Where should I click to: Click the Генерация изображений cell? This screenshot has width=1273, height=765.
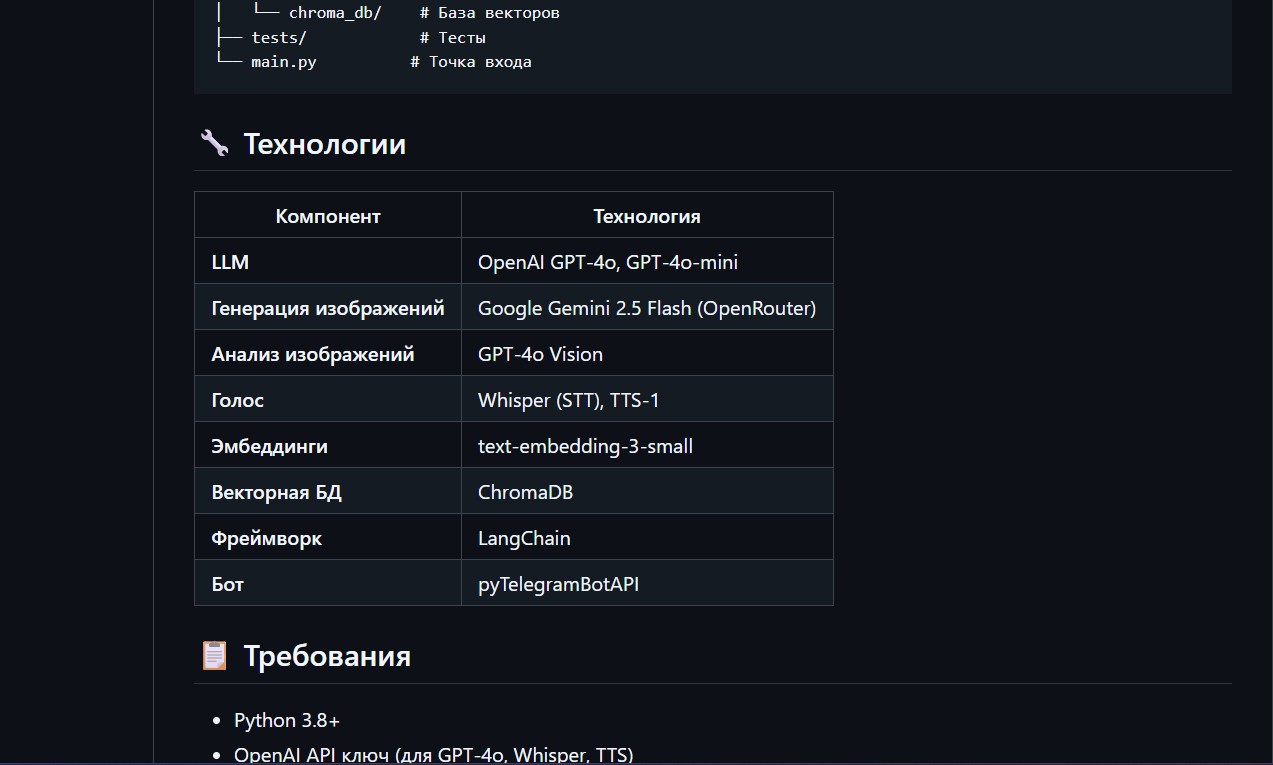click(x=328, y=307)
